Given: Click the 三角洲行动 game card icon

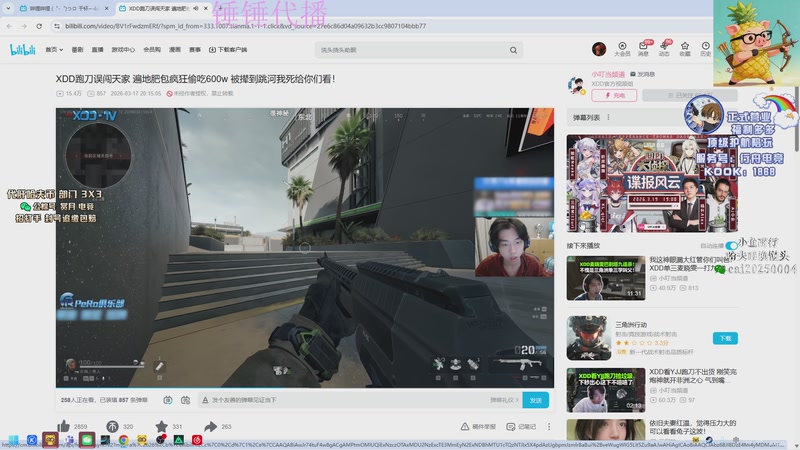Looking at the screenshot, I should tap(588, 338).
